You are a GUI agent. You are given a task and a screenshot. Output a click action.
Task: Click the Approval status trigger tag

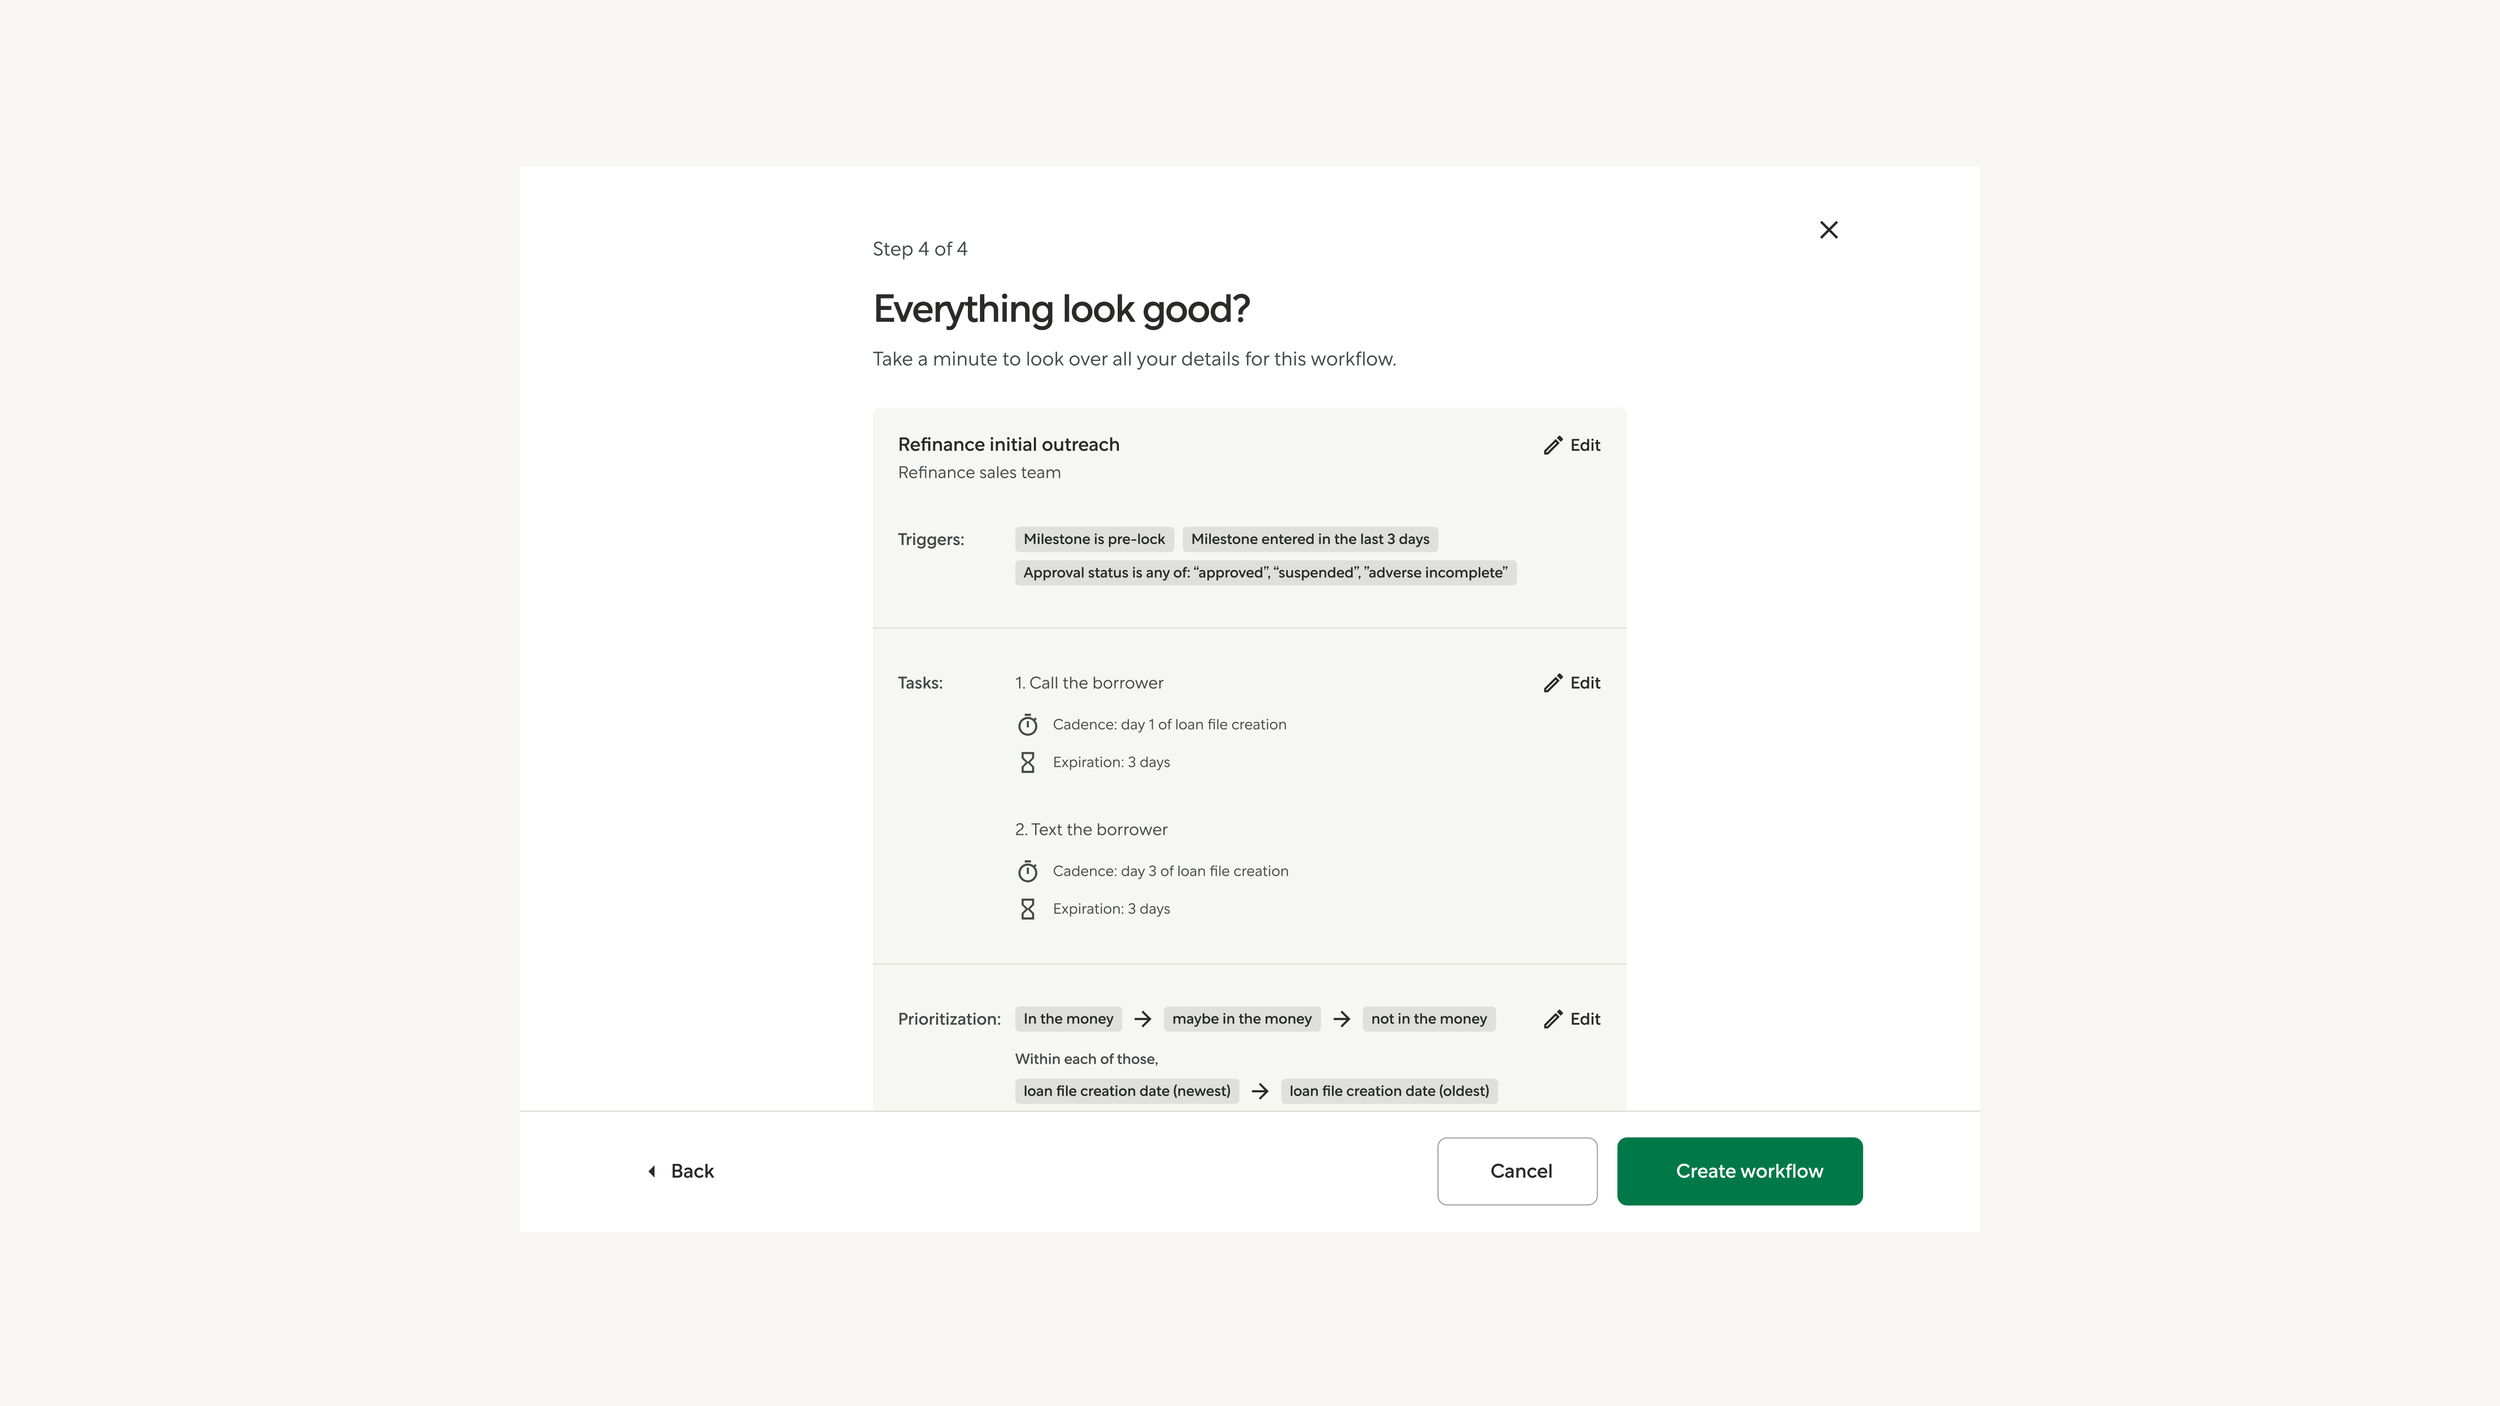coord(1265,573)
